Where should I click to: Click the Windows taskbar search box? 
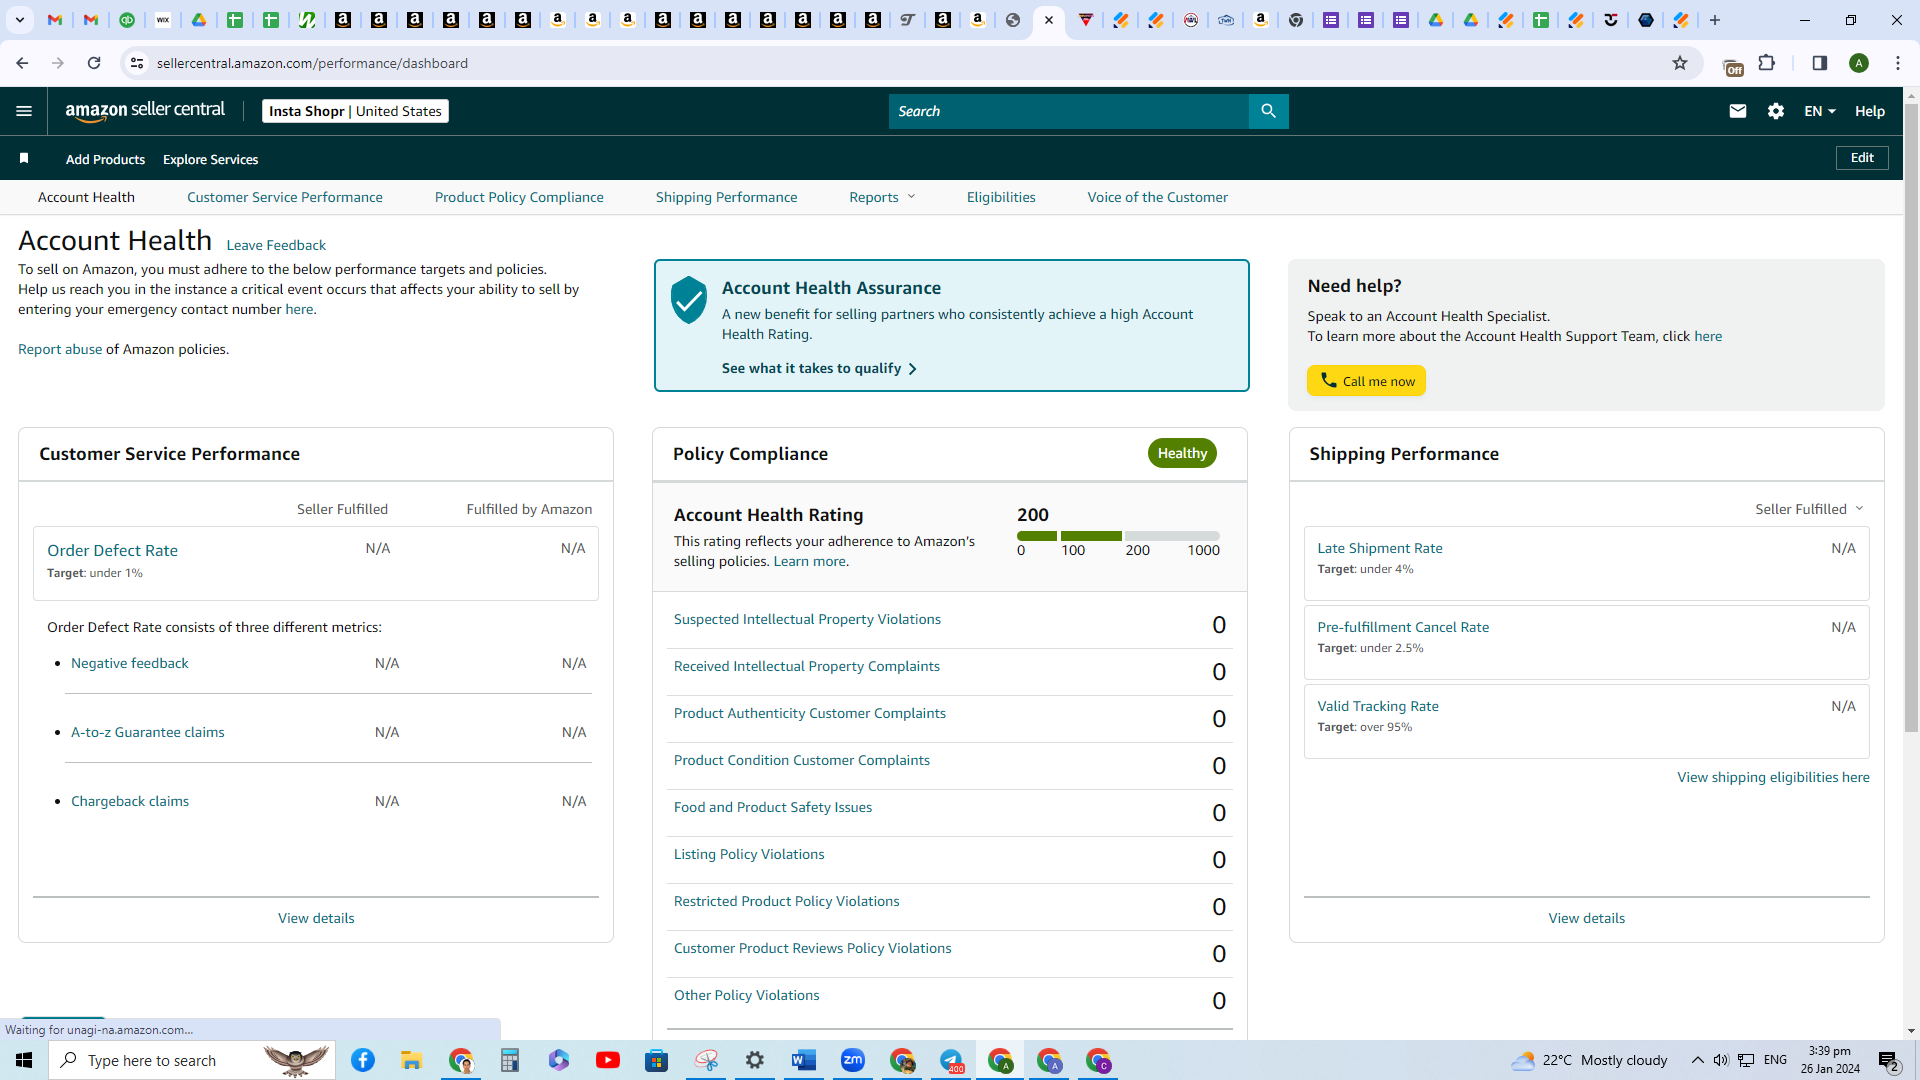(192, 1060)
